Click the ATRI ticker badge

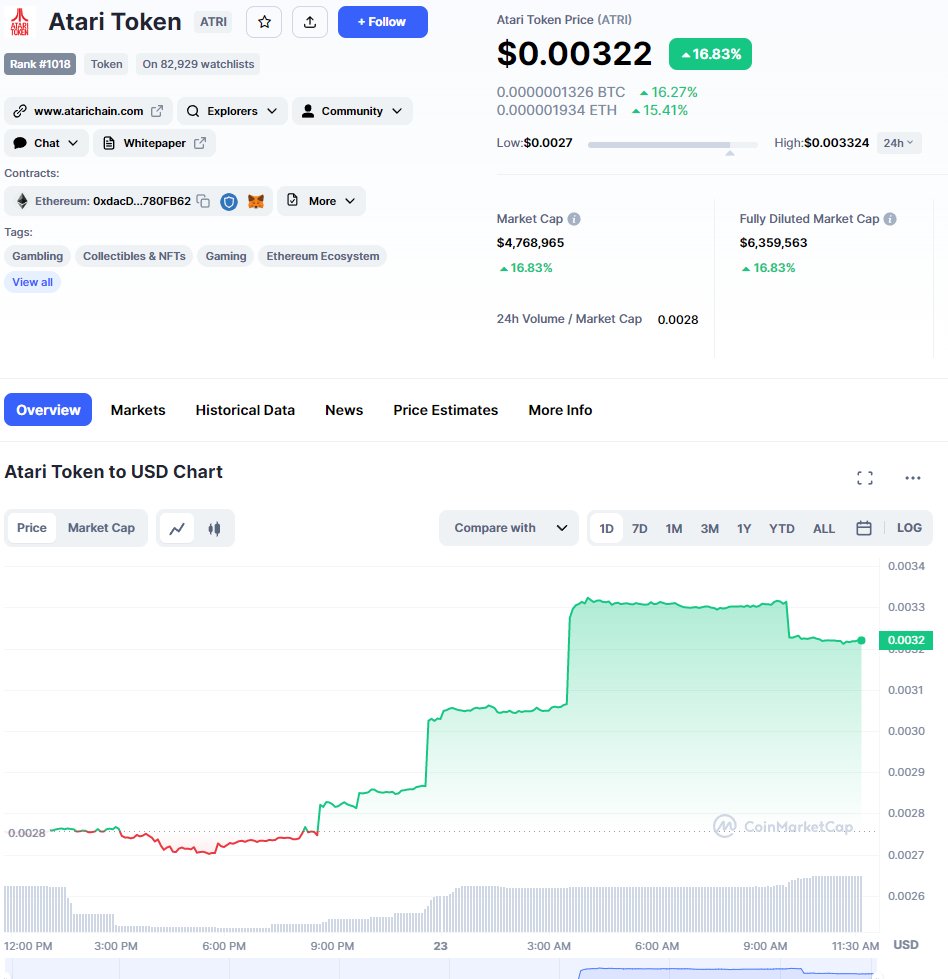tap(213, 22)
